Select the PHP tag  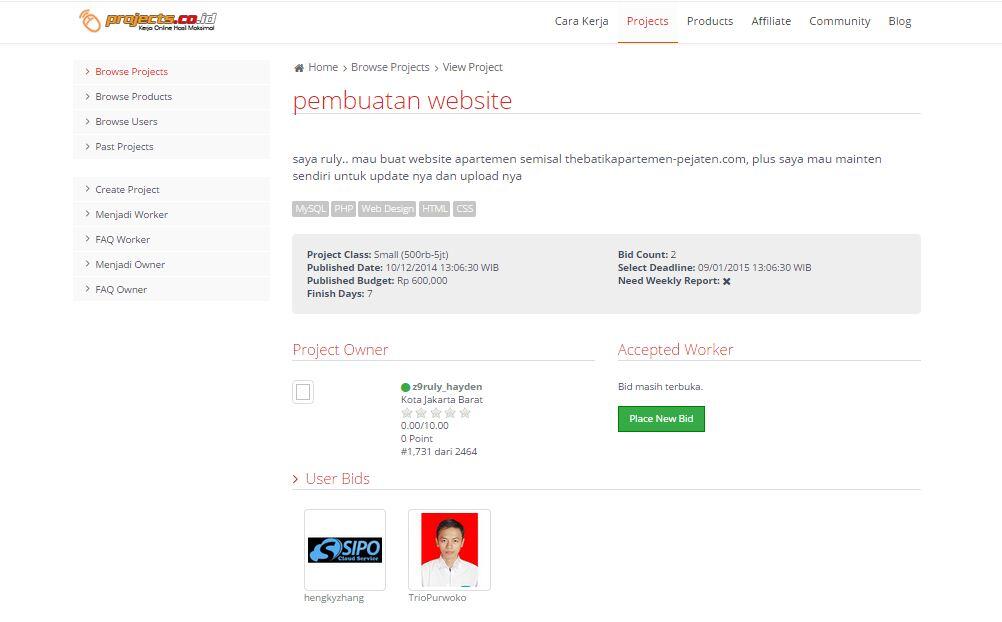point(343,209)
